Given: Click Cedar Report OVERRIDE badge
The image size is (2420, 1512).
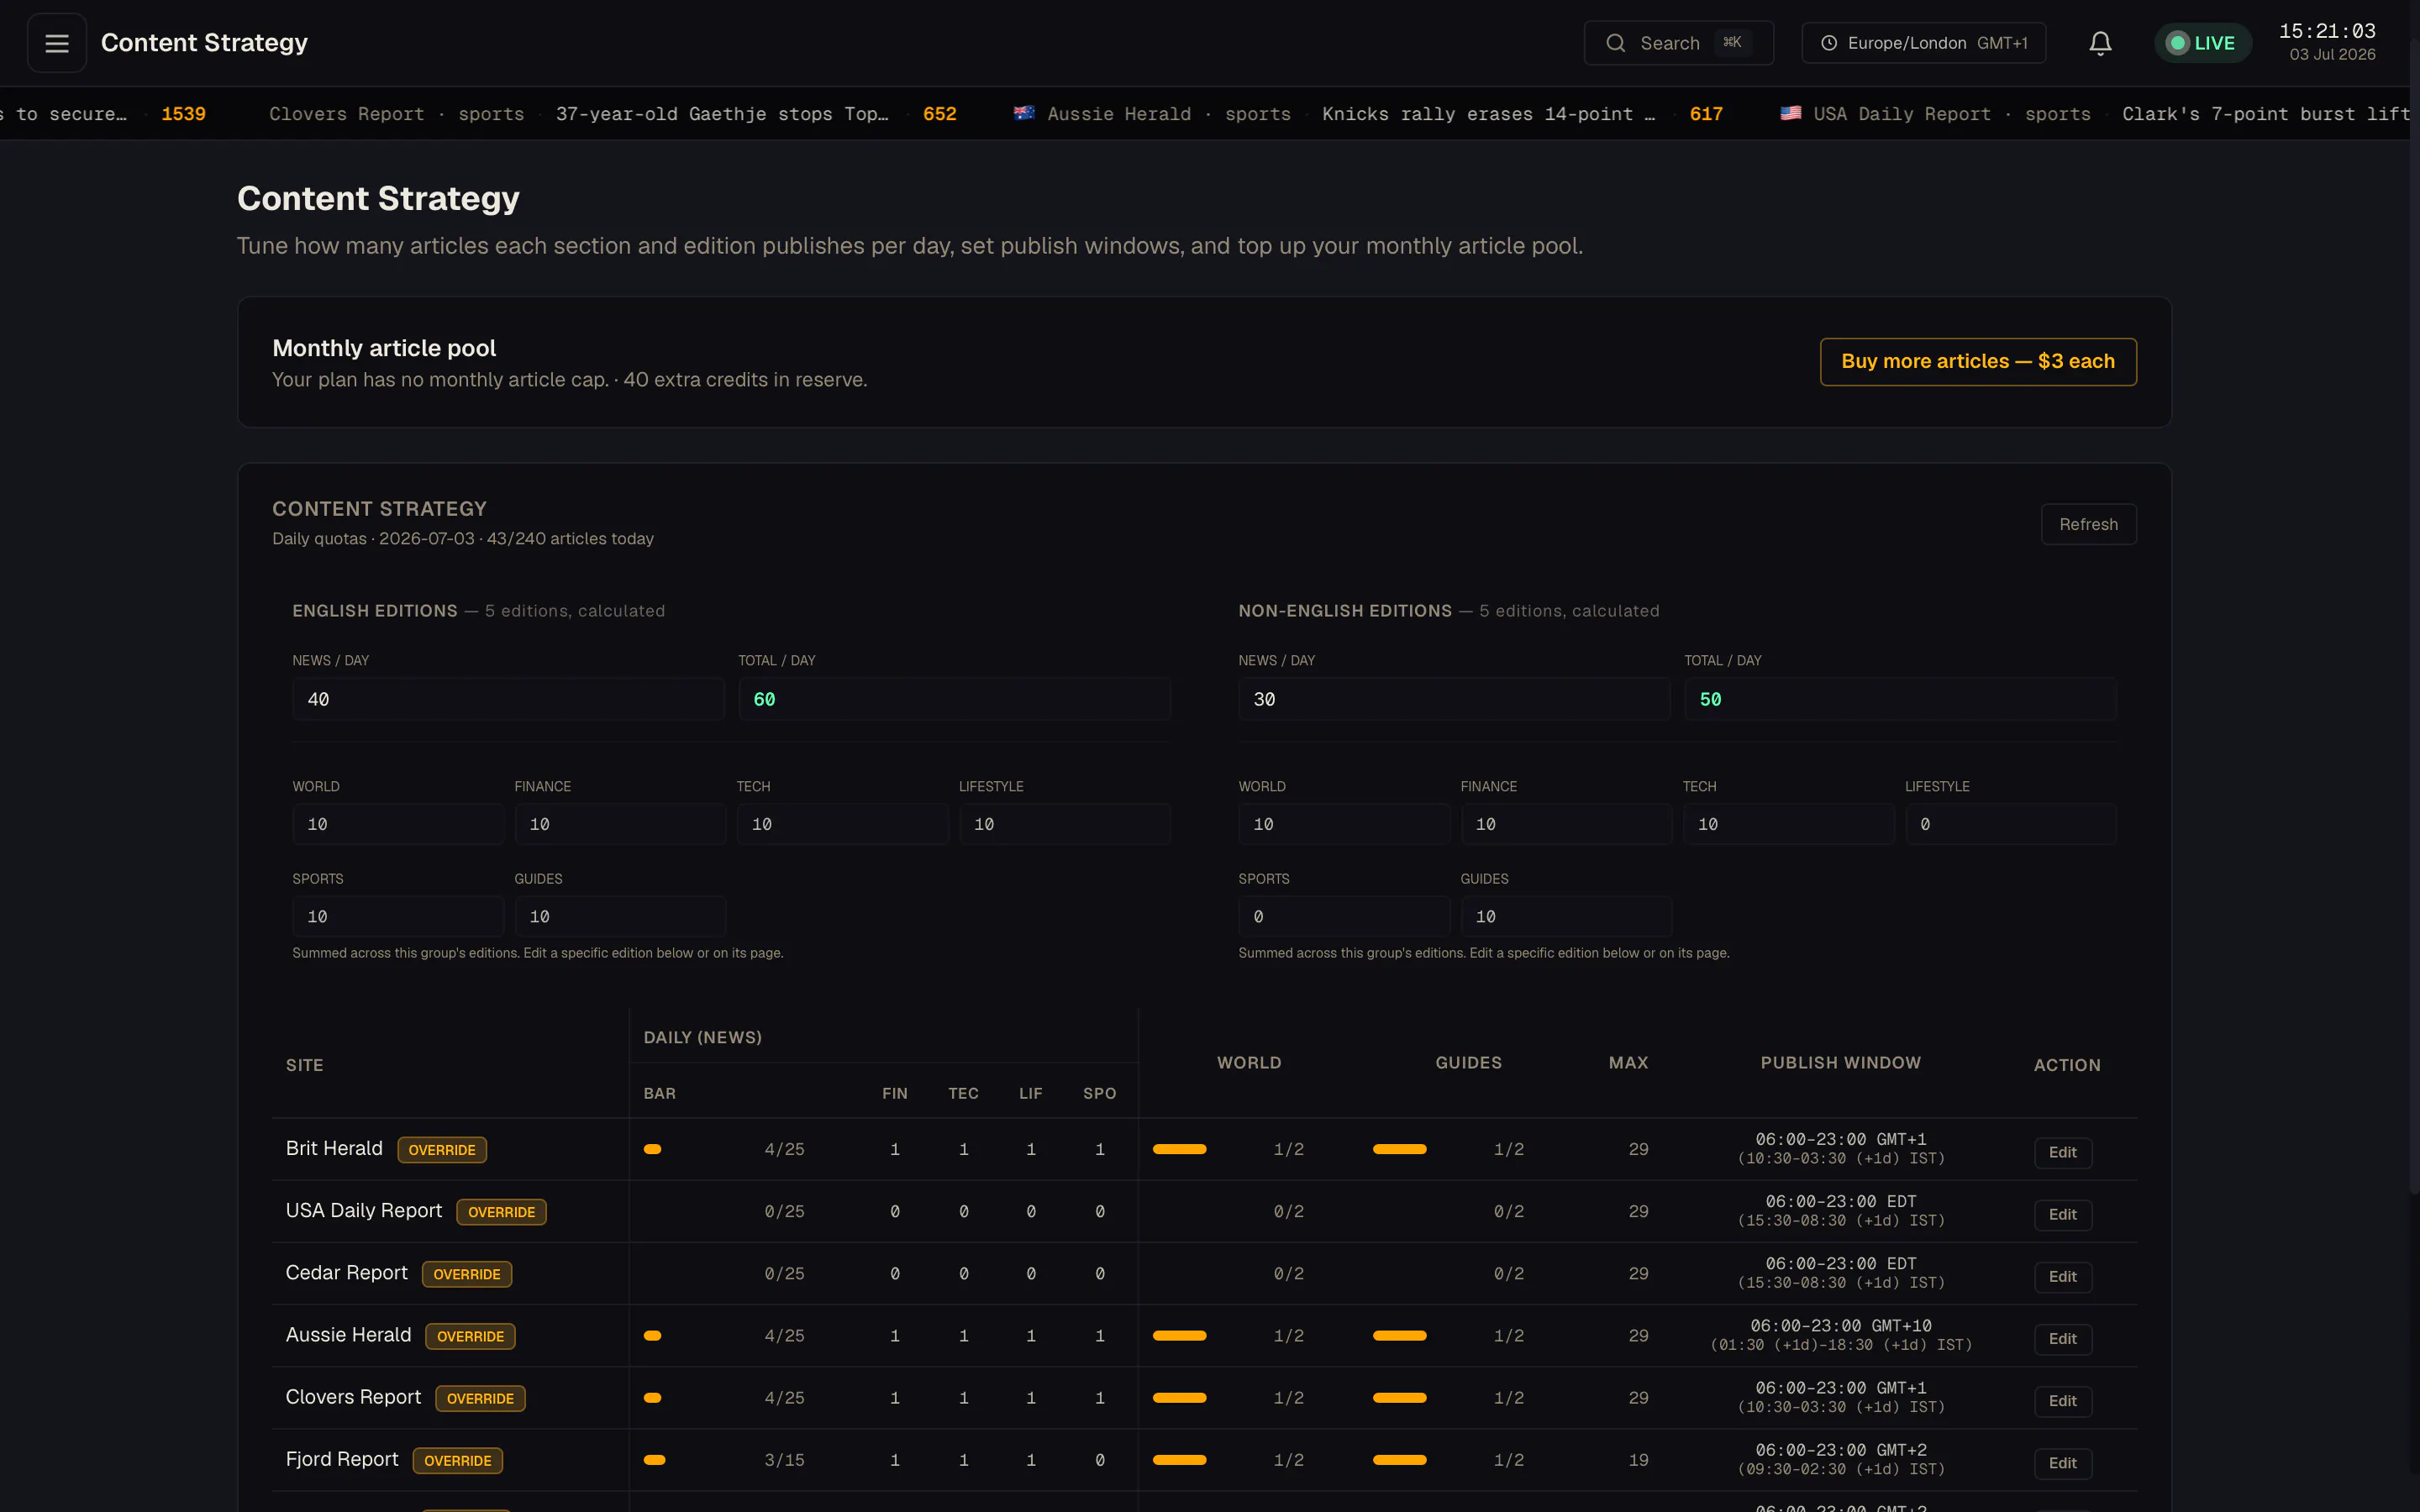Looking at the screenshot, I should pyautogui.click(x=467, y=1274).
